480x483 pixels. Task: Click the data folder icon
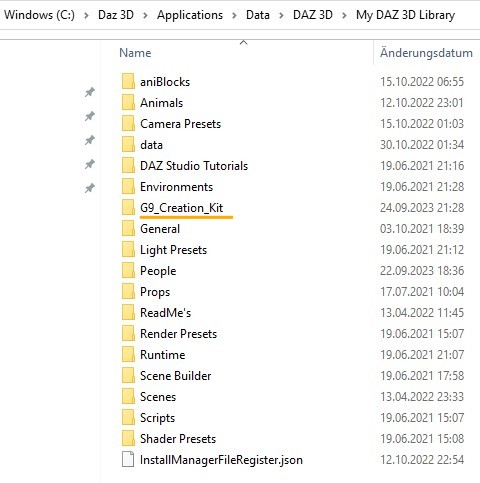[x=128, y=145]
